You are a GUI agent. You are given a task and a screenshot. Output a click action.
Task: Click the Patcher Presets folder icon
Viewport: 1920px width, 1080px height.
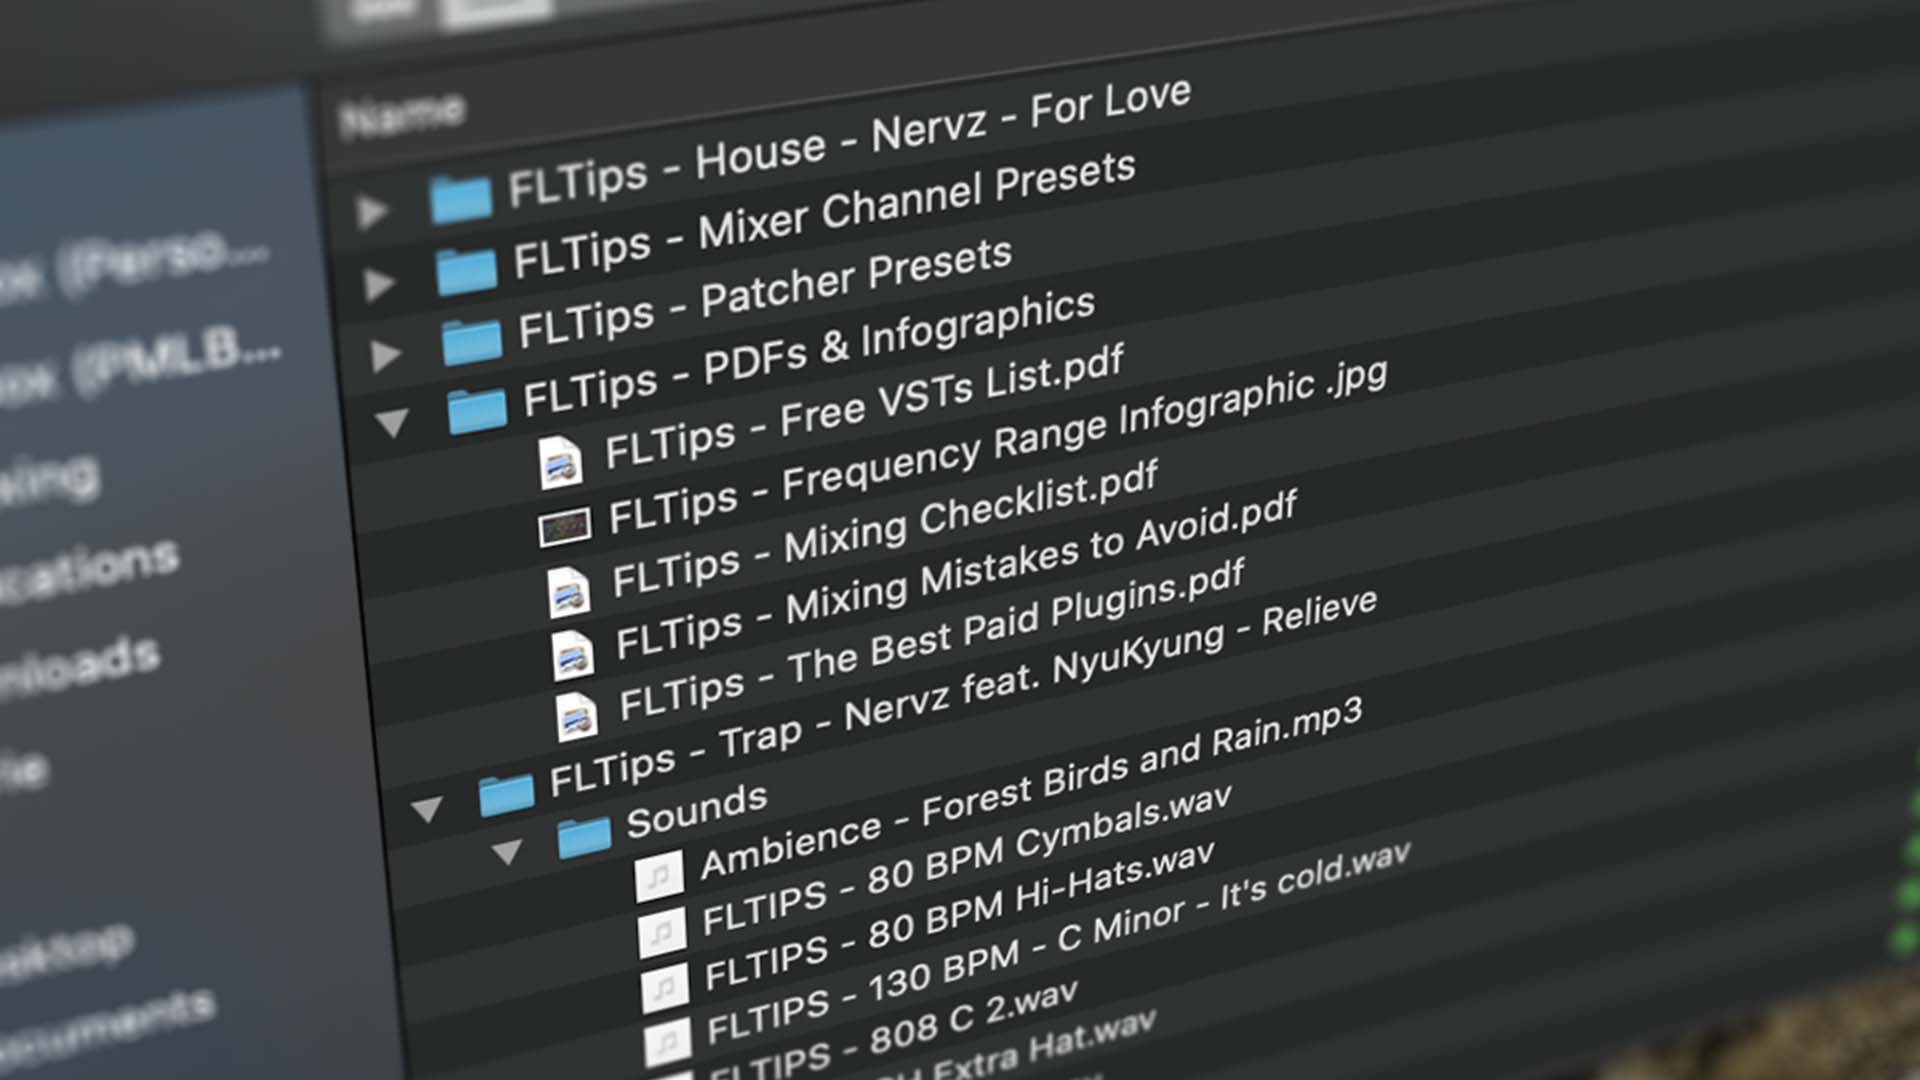point(472,341)
